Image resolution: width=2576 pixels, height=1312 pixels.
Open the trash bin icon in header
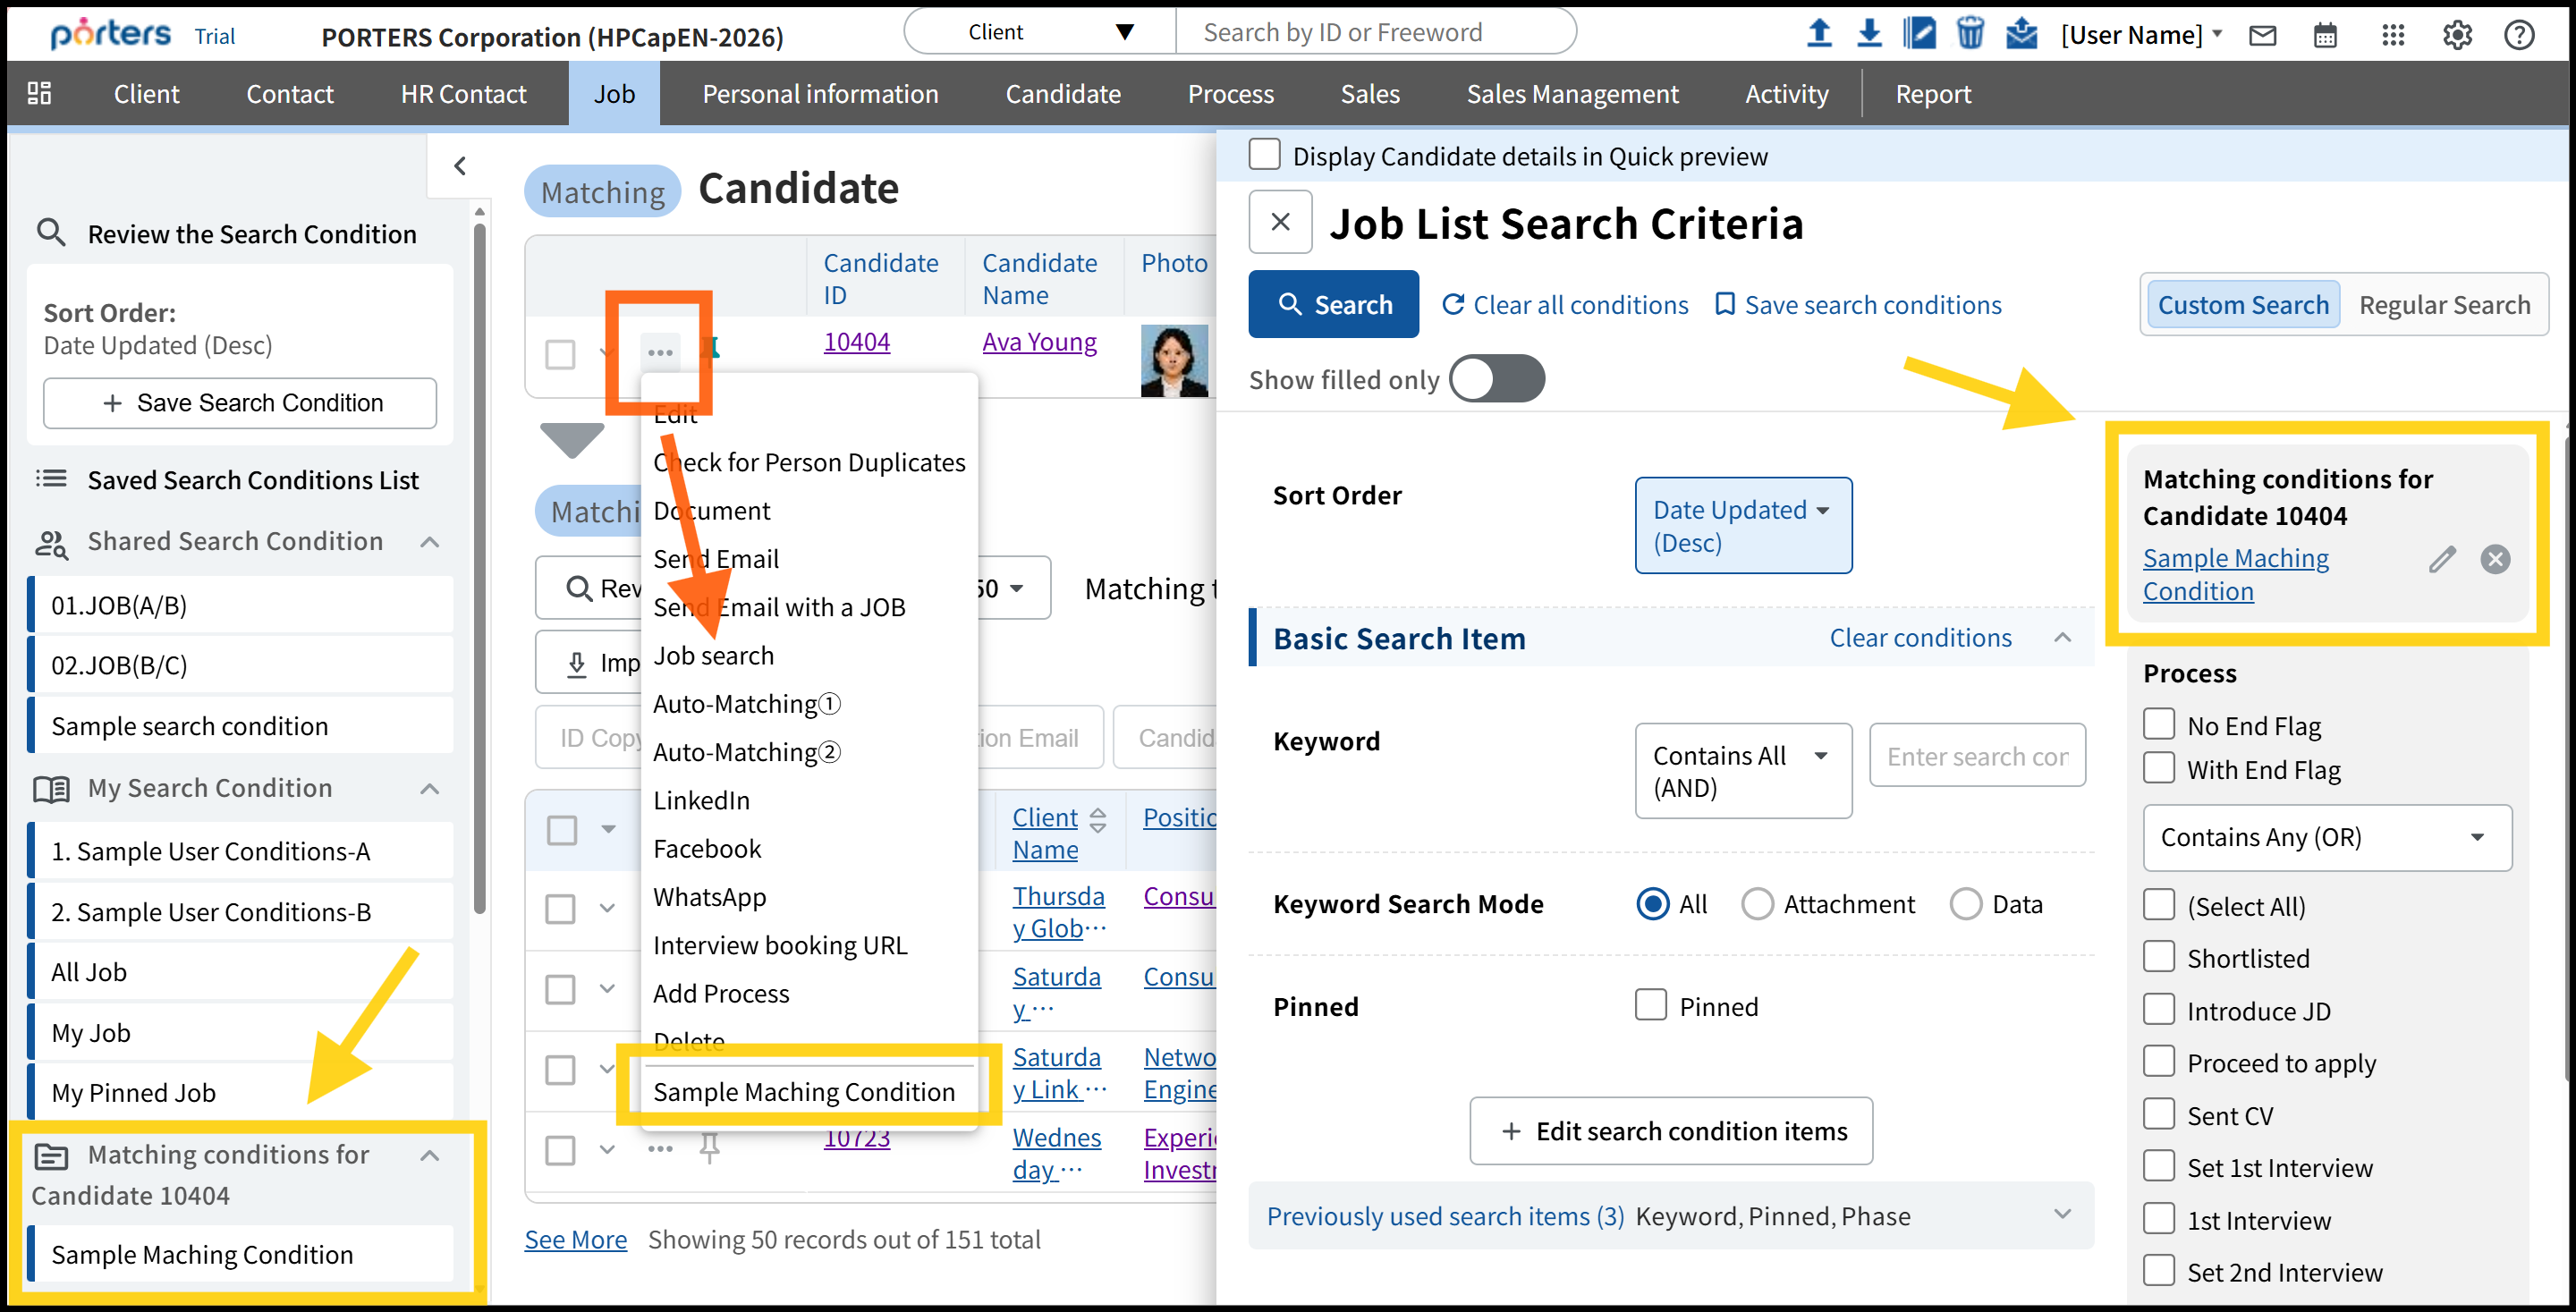(x=1970, y=34)
